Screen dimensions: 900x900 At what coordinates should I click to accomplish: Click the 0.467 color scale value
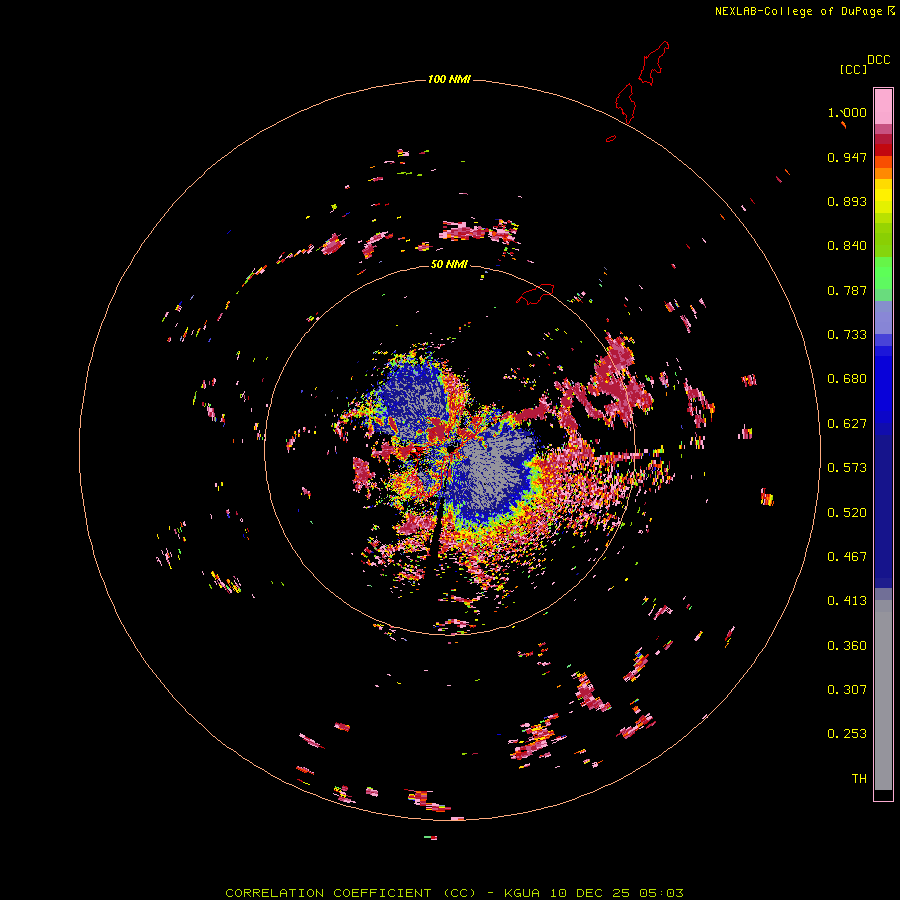(x=847, y=557)
